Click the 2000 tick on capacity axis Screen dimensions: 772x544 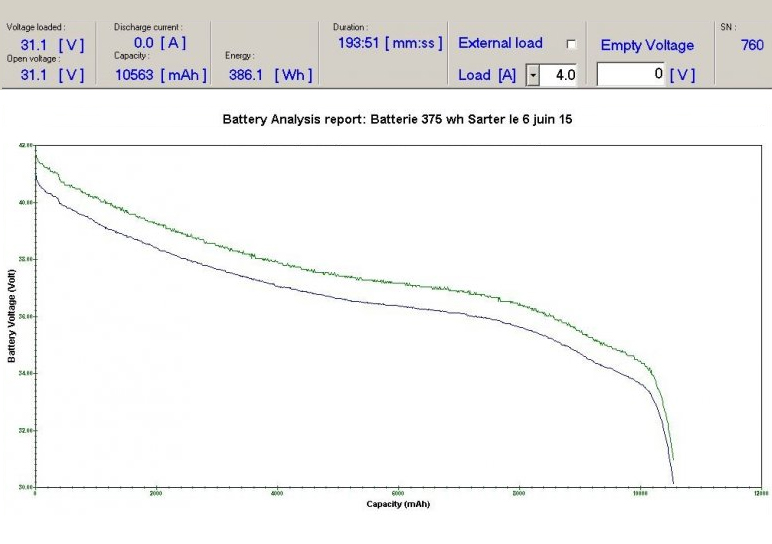[x=156, y=493]
